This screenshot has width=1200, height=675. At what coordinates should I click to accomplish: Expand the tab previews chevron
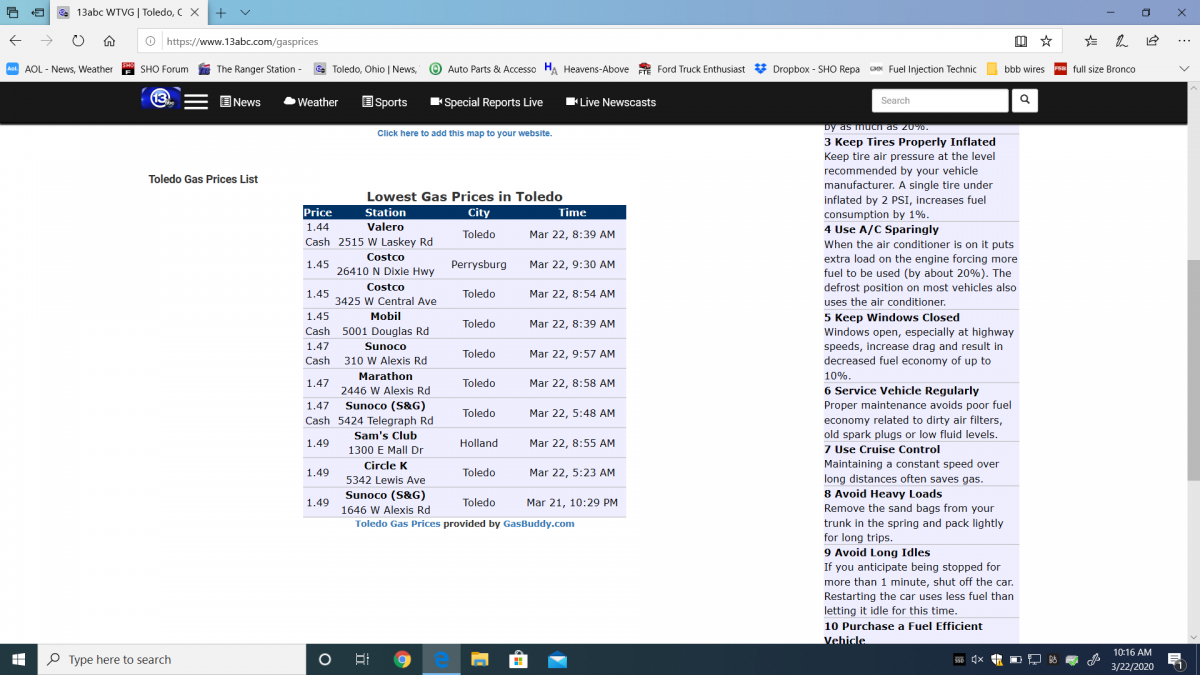[x=245, y=13]
